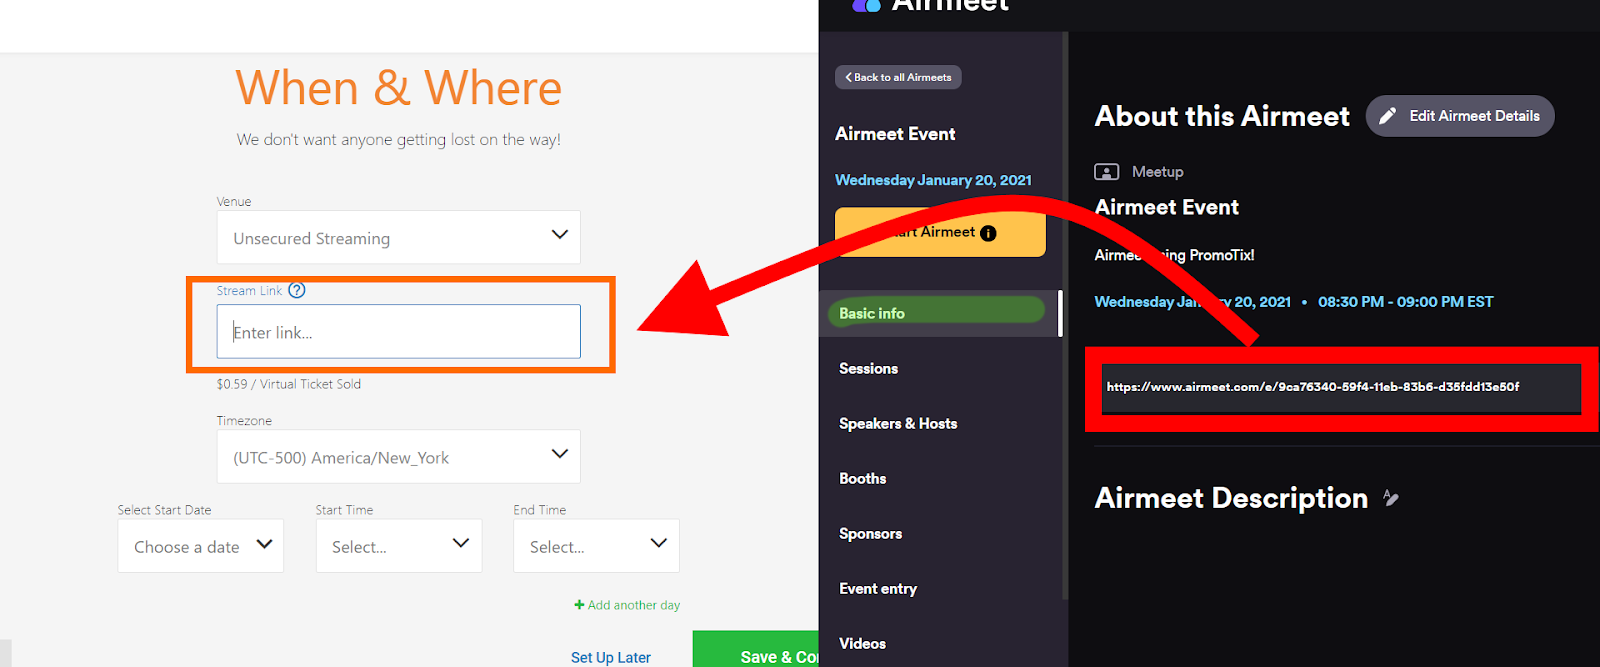Click the '$0.59 / Virtual Ticket Sold' text

[289, 384]
